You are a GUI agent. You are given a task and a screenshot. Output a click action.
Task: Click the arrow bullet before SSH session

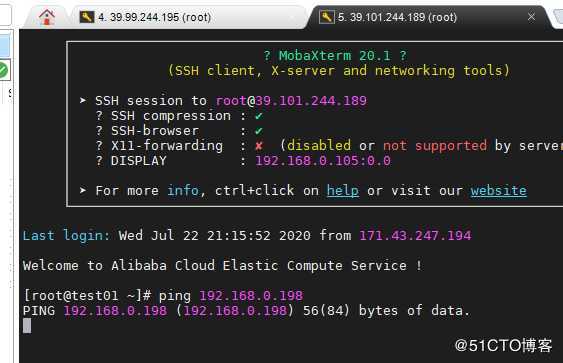(83, 100)
